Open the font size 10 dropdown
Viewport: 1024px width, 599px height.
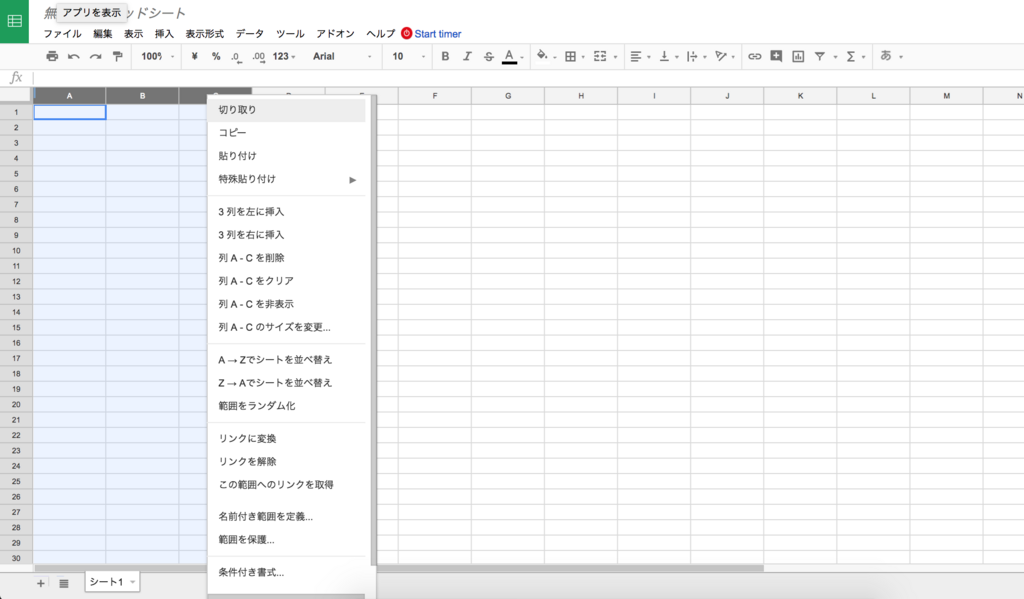pos(408,56)
